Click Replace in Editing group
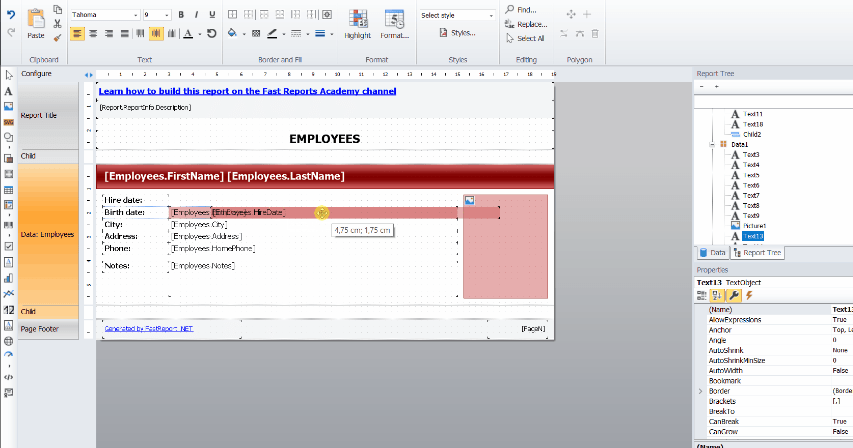The height and width of the screenshot is (448, 853). (x=526, y=24)
